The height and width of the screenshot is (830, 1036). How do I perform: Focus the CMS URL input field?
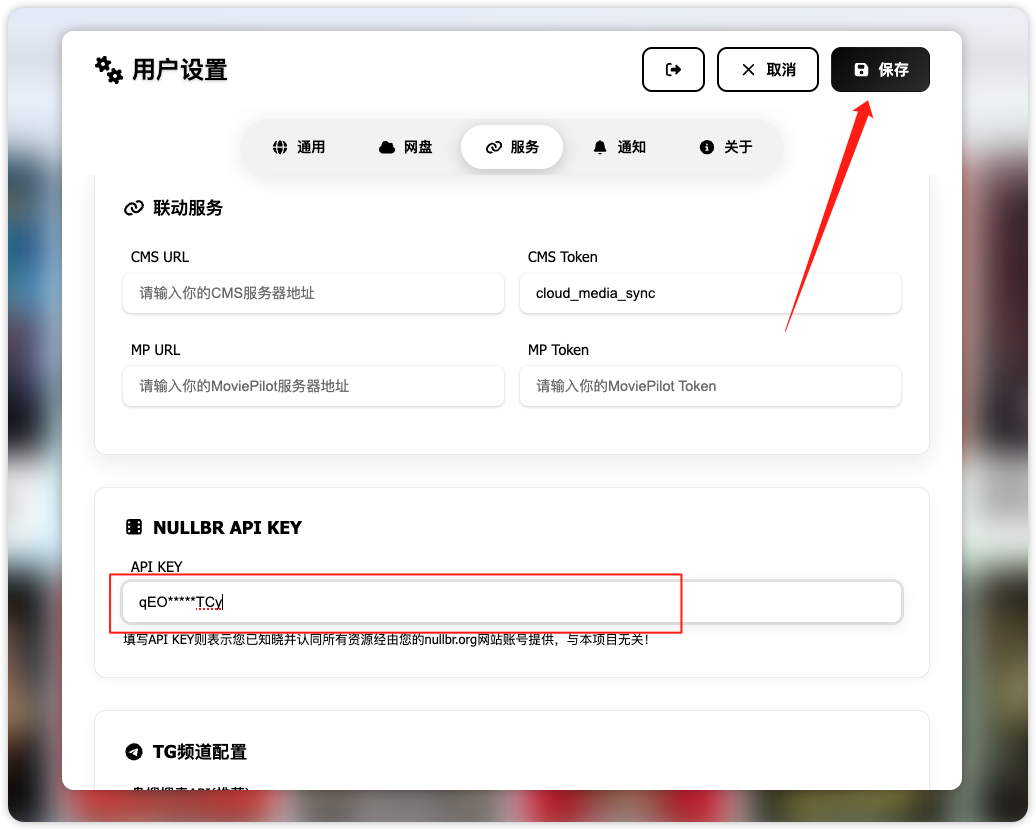point(313,293)
